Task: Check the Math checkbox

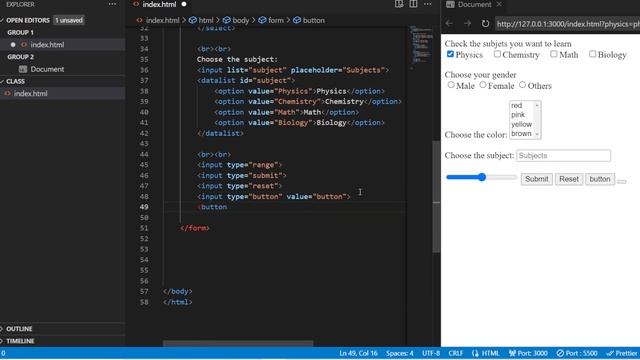Action: click(553, 54)
